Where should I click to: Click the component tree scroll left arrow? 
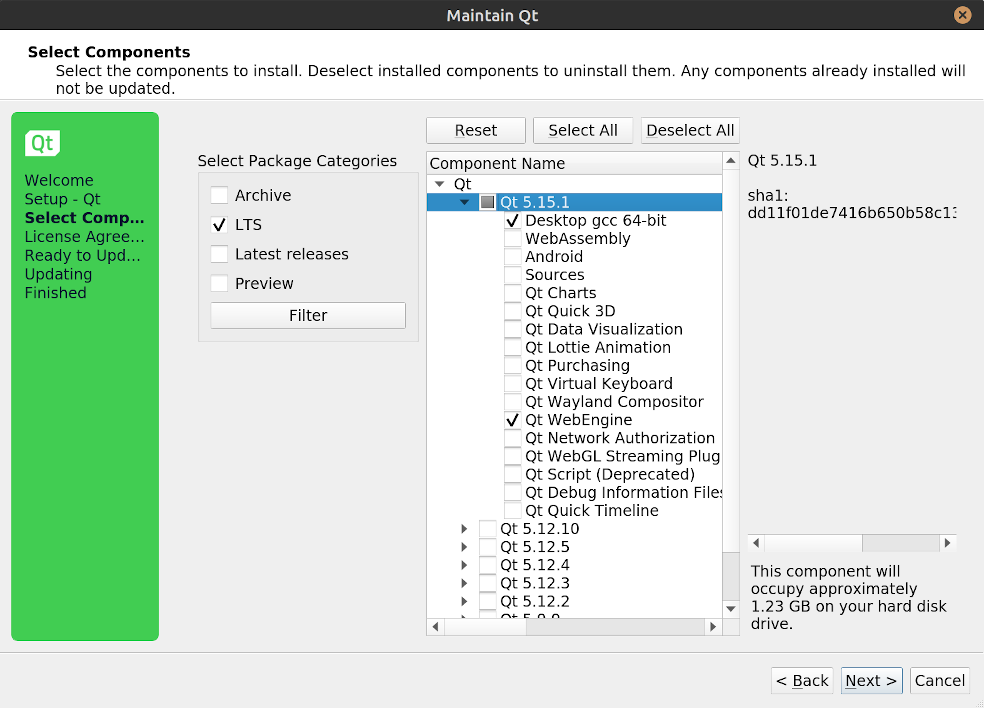(x=436, y=626)
